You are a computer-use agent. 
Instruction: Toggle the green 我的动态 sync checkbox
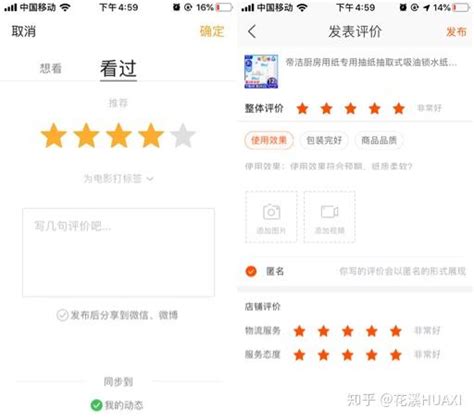tap(96, 405)
